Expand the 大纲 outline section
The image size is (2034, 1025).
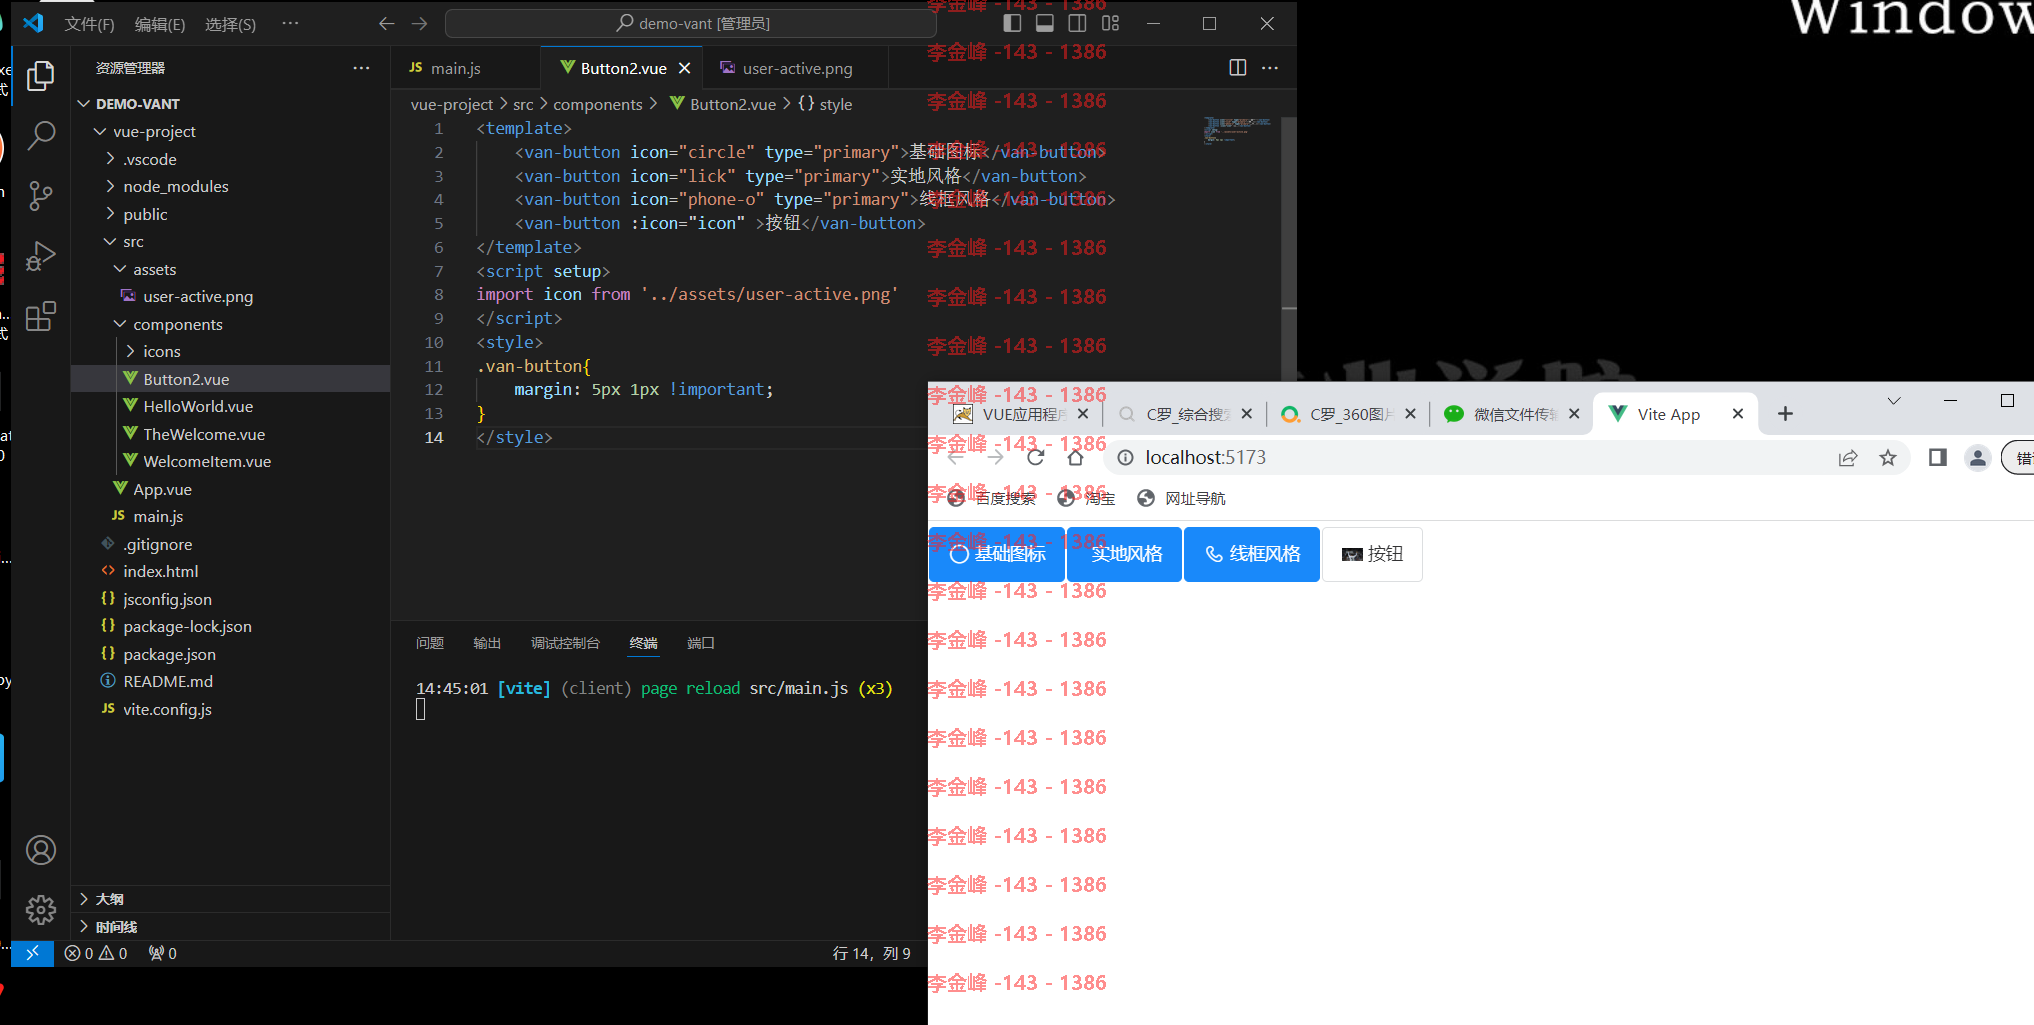(x=230, y=899)
